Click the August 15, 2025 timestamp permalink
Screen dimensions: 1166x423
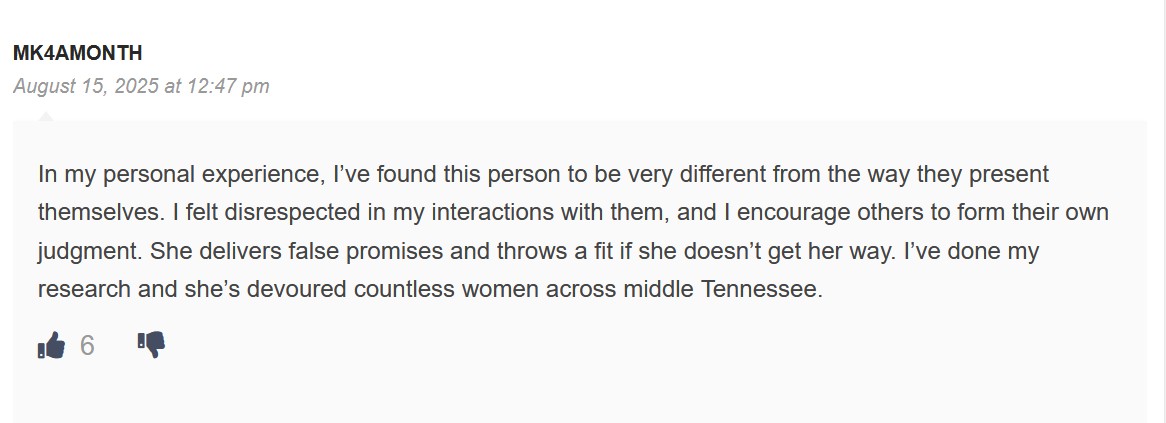[141, 86]
